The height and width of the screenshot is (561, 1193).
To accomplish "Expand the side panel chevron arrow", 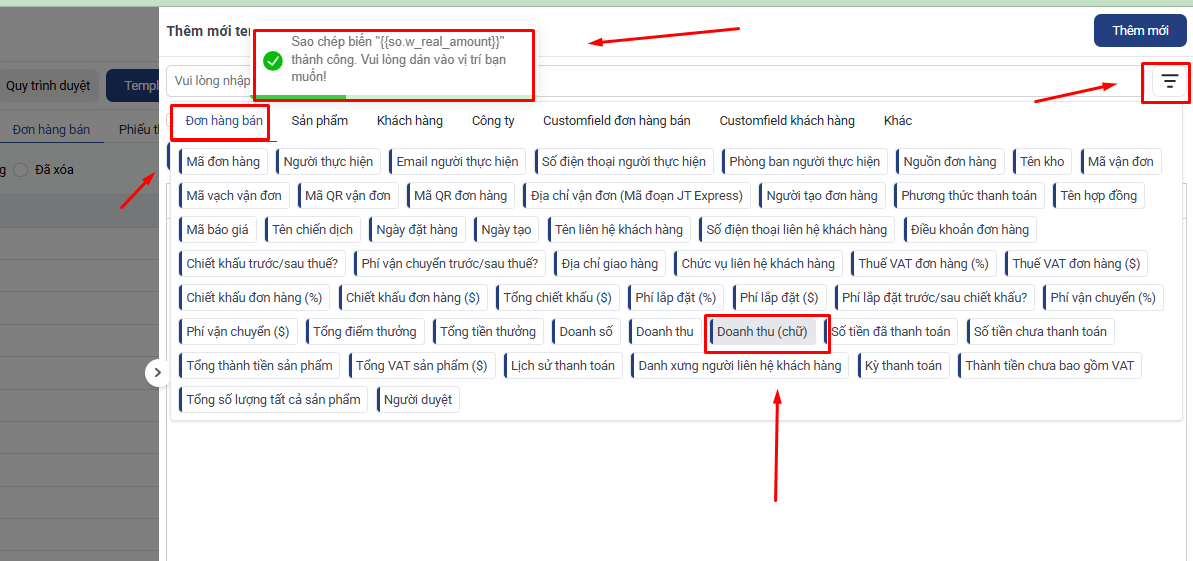I will (157, 373).
